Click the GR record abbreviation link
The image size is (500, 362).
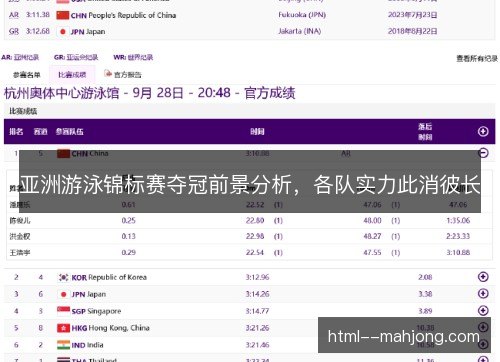coord(14,31)
